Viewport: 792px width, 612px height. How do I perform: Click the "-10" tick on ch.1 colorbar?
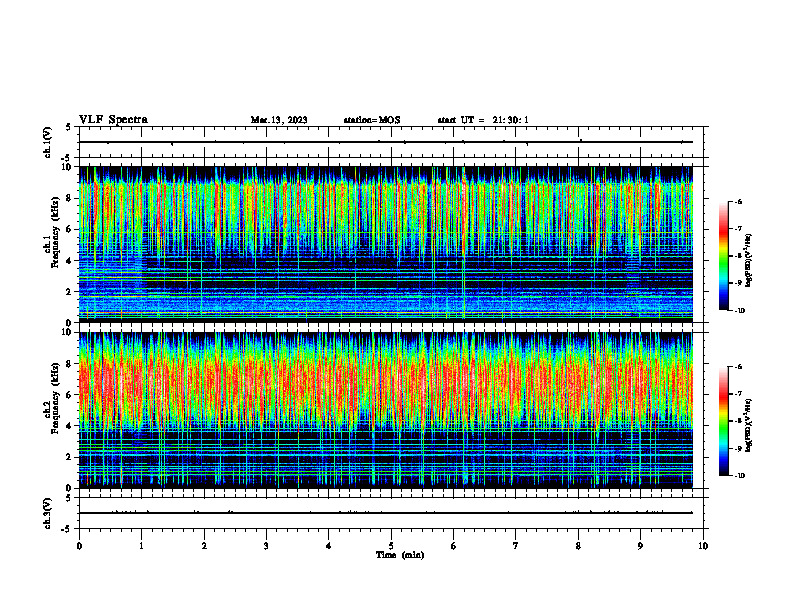740,311
